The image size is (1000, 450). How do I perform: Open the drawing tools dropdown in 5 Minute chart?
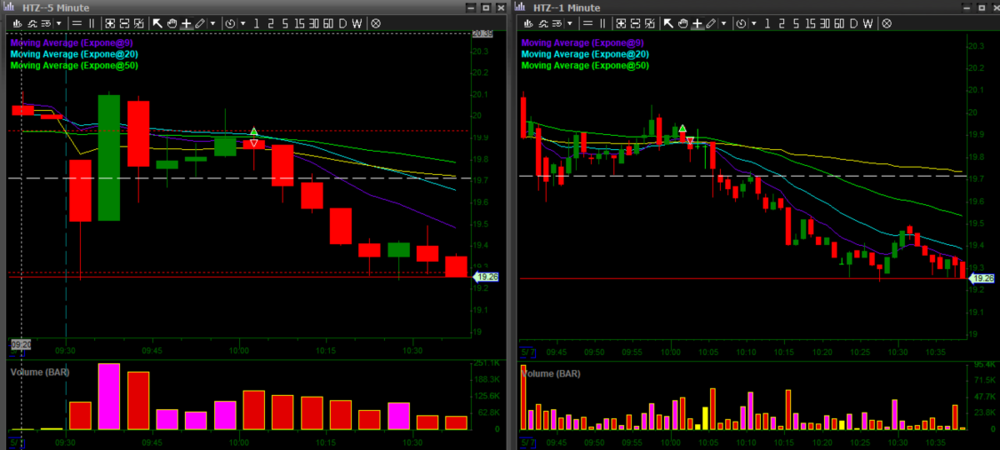tap(213, 22)
